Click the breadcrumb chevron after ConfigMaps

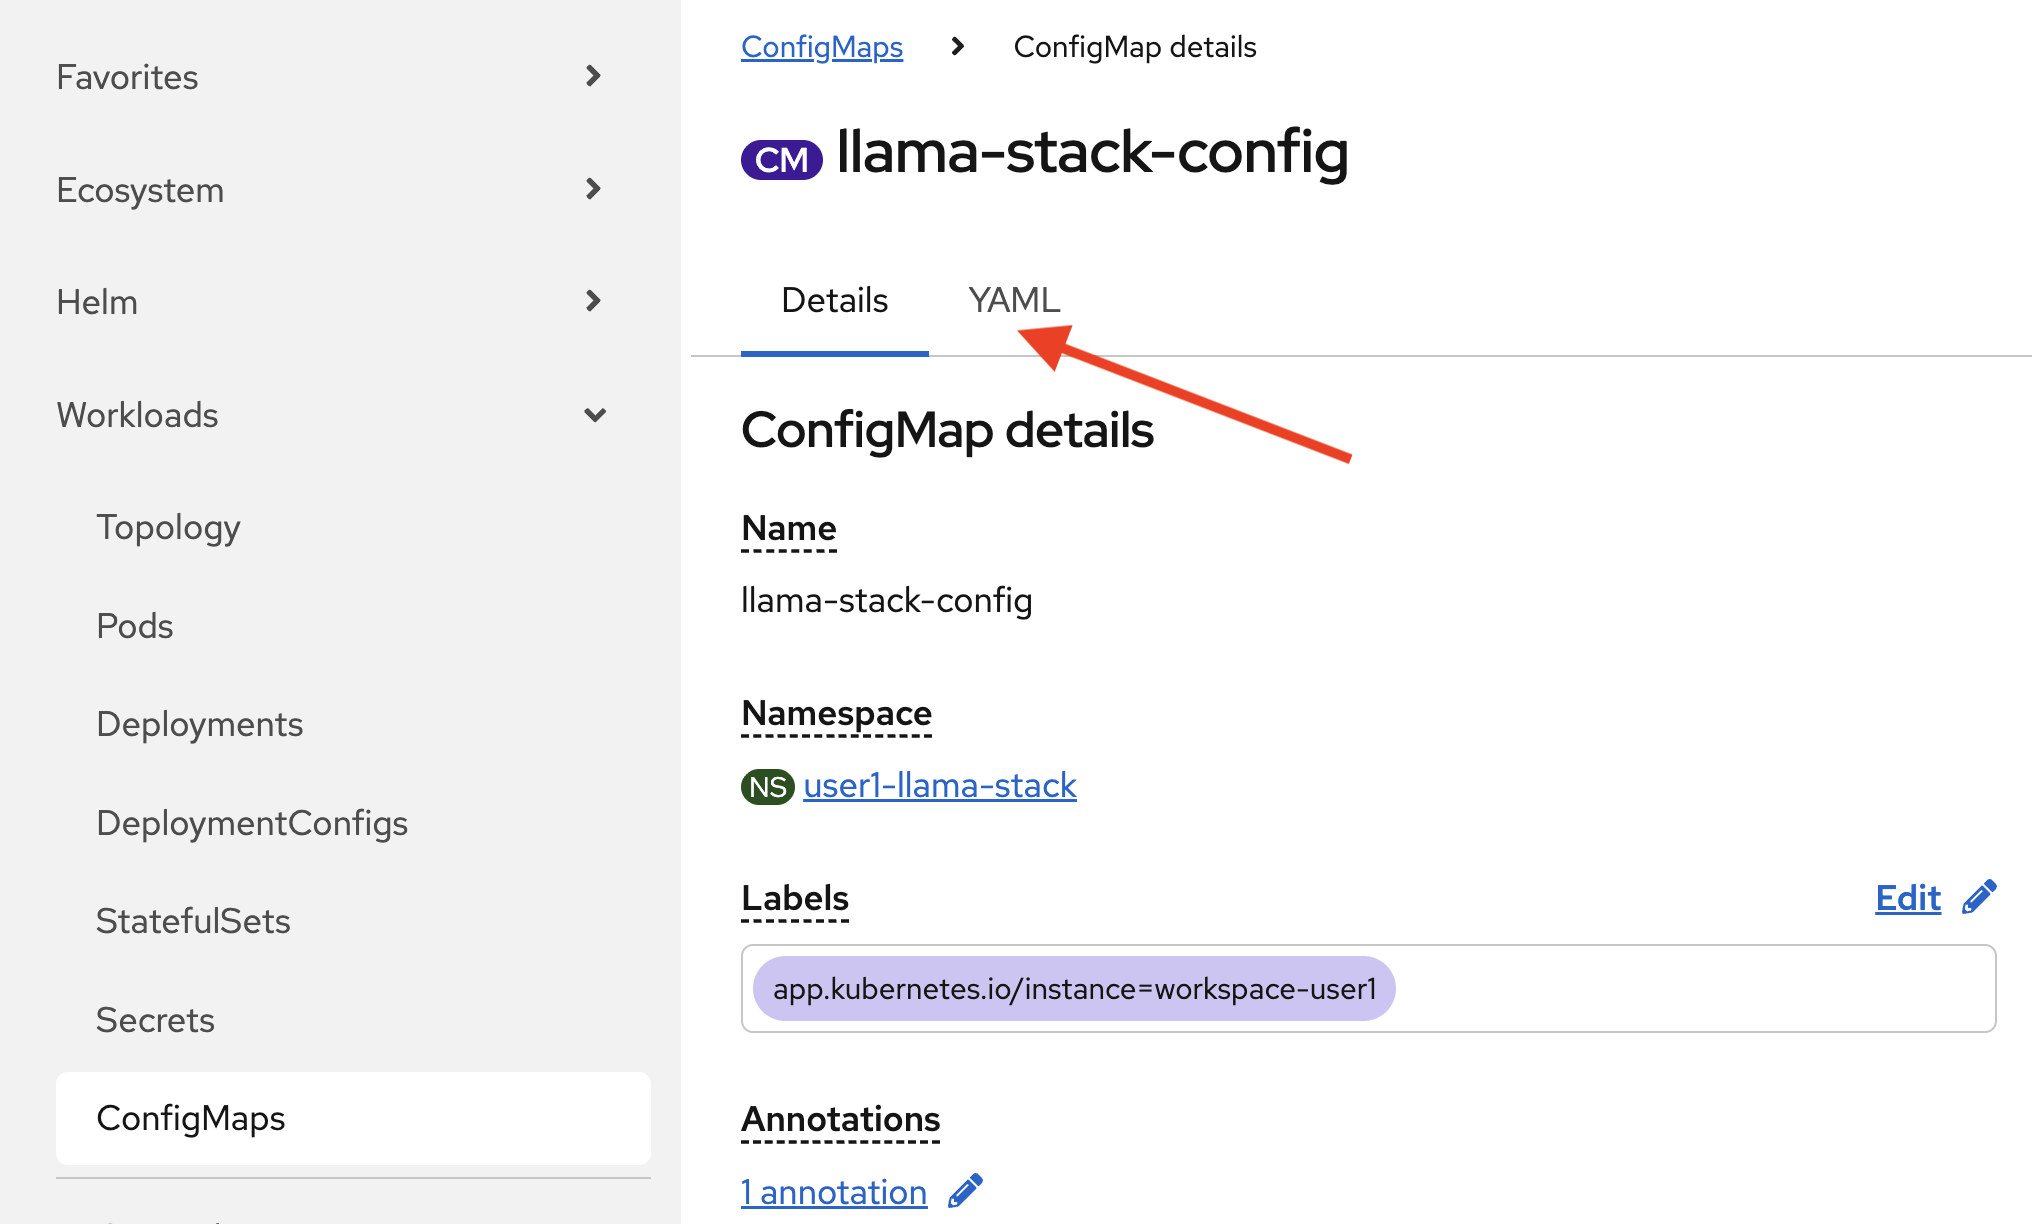point(957,46)
